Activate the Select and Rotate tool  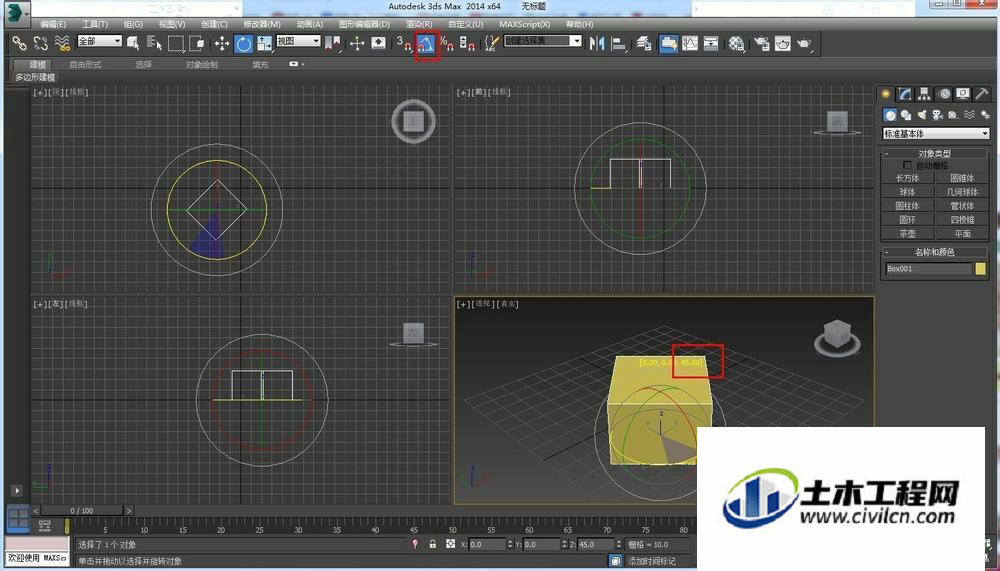click(243, 43)
